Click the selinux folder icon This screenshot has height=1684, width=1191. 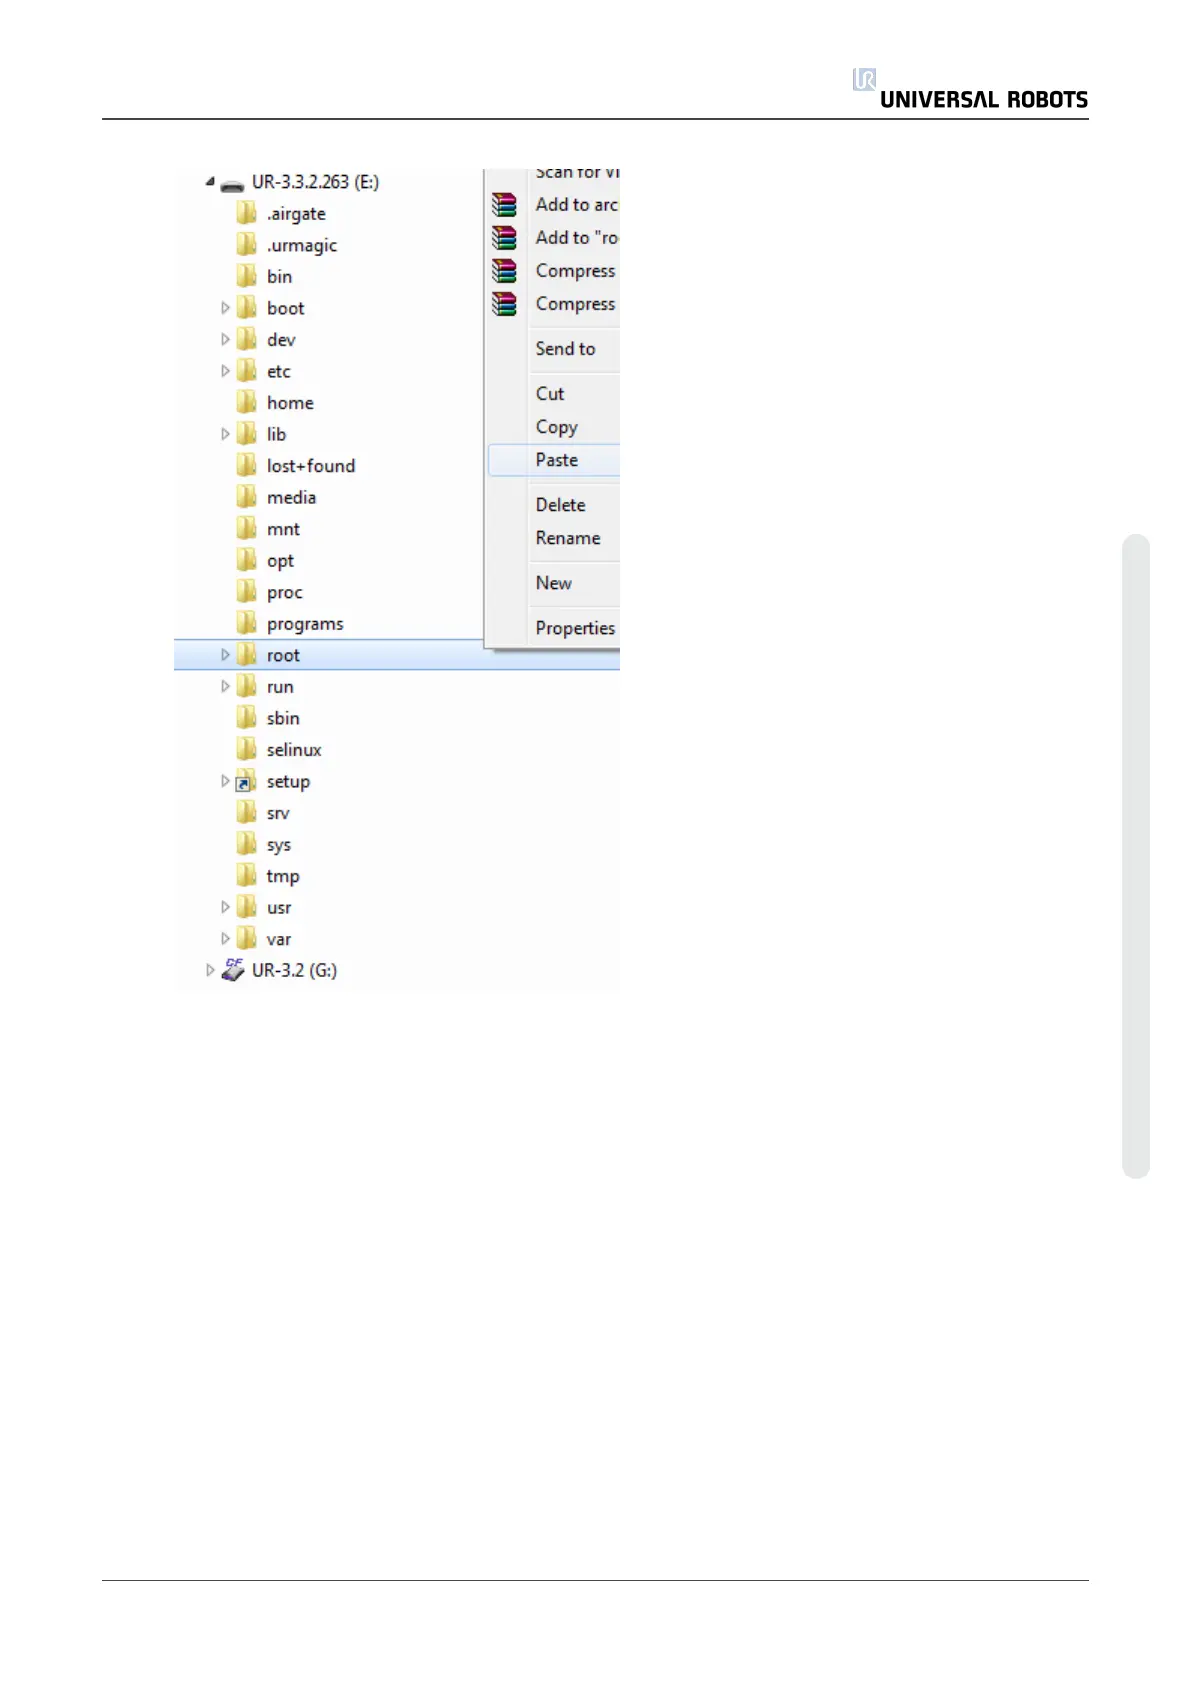(246, 749)
